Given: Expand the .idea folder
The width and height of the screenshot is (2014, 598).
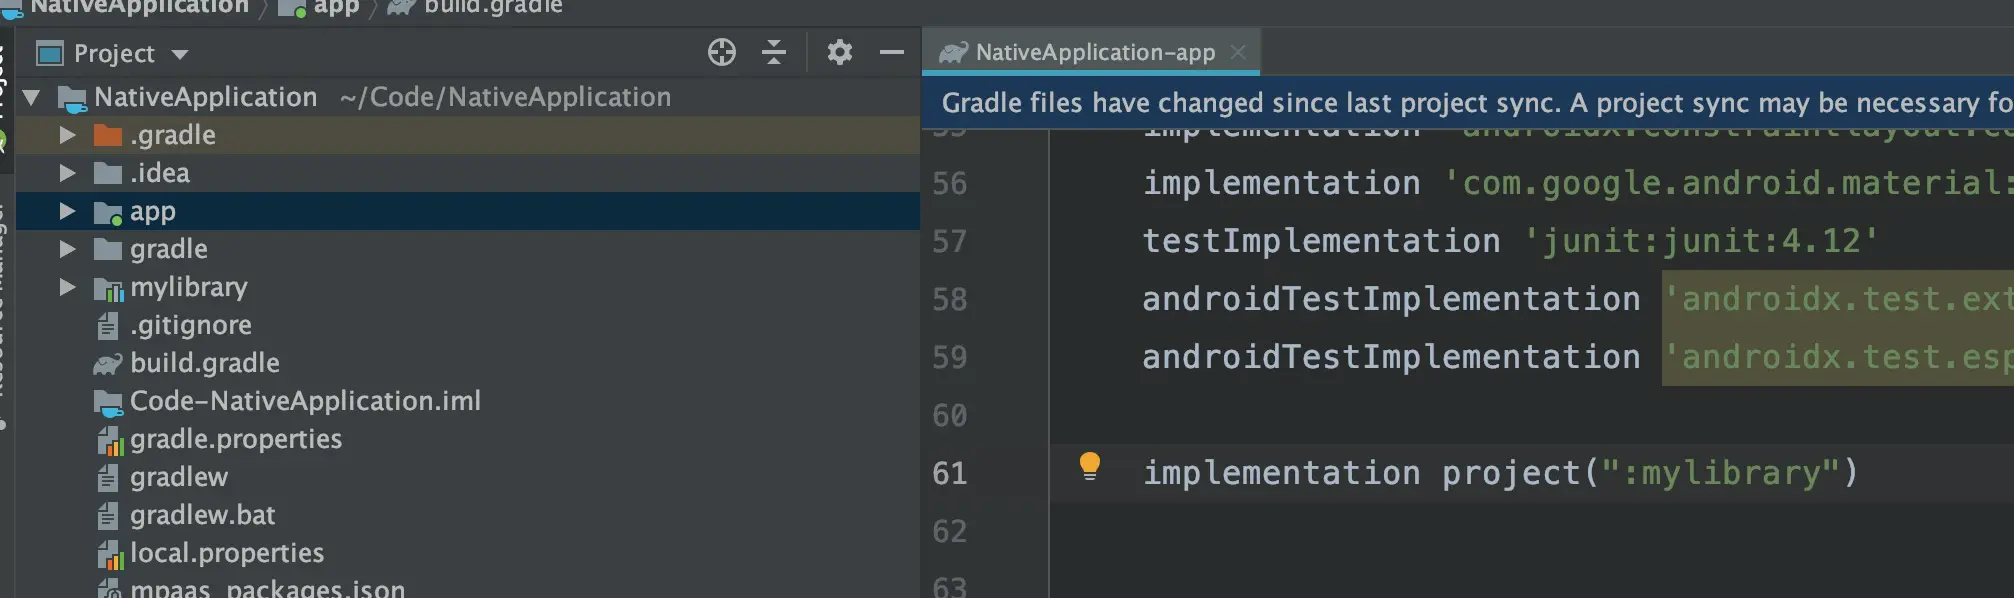Looking at the screenshot, I should click(67, 173).
